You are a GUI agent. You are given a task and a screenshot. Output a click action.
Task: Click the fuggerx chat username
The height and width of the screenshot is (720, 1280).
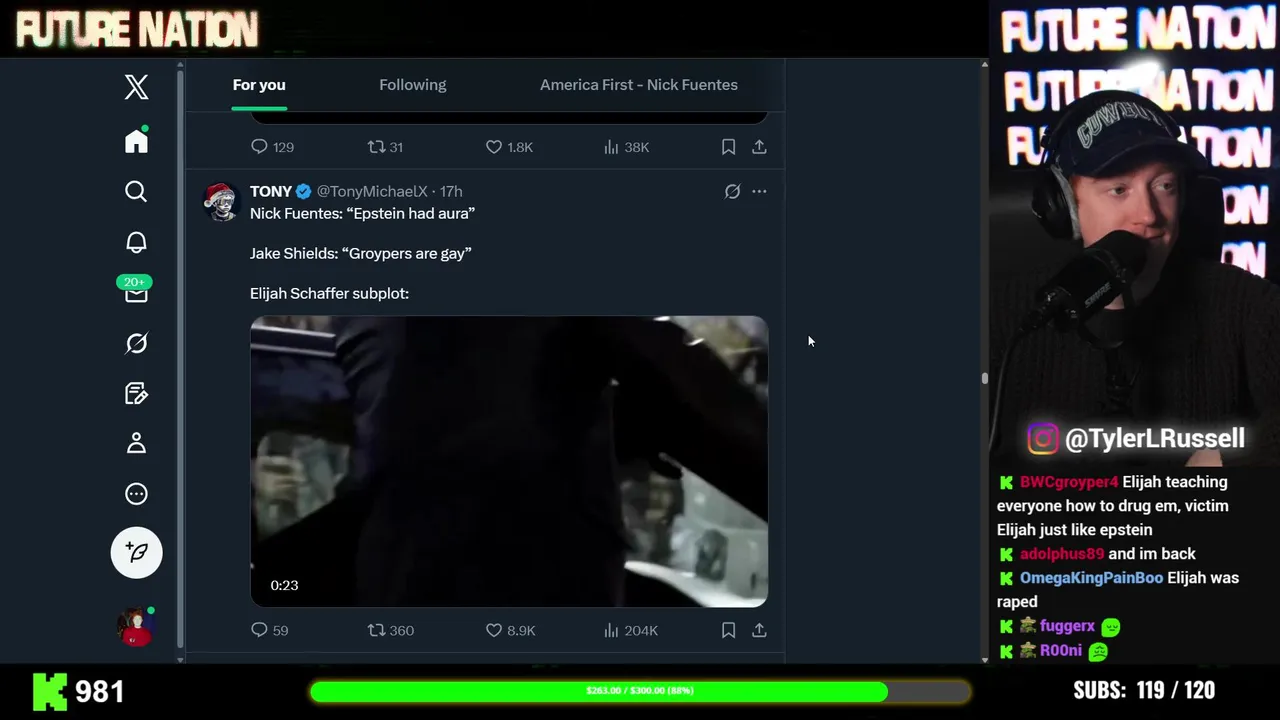coord(1067,626)
